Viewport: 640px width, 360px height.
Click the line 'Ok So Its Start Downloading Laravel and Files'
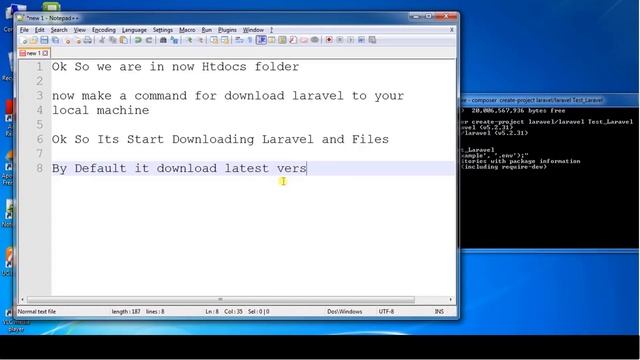tap(220, 140)
